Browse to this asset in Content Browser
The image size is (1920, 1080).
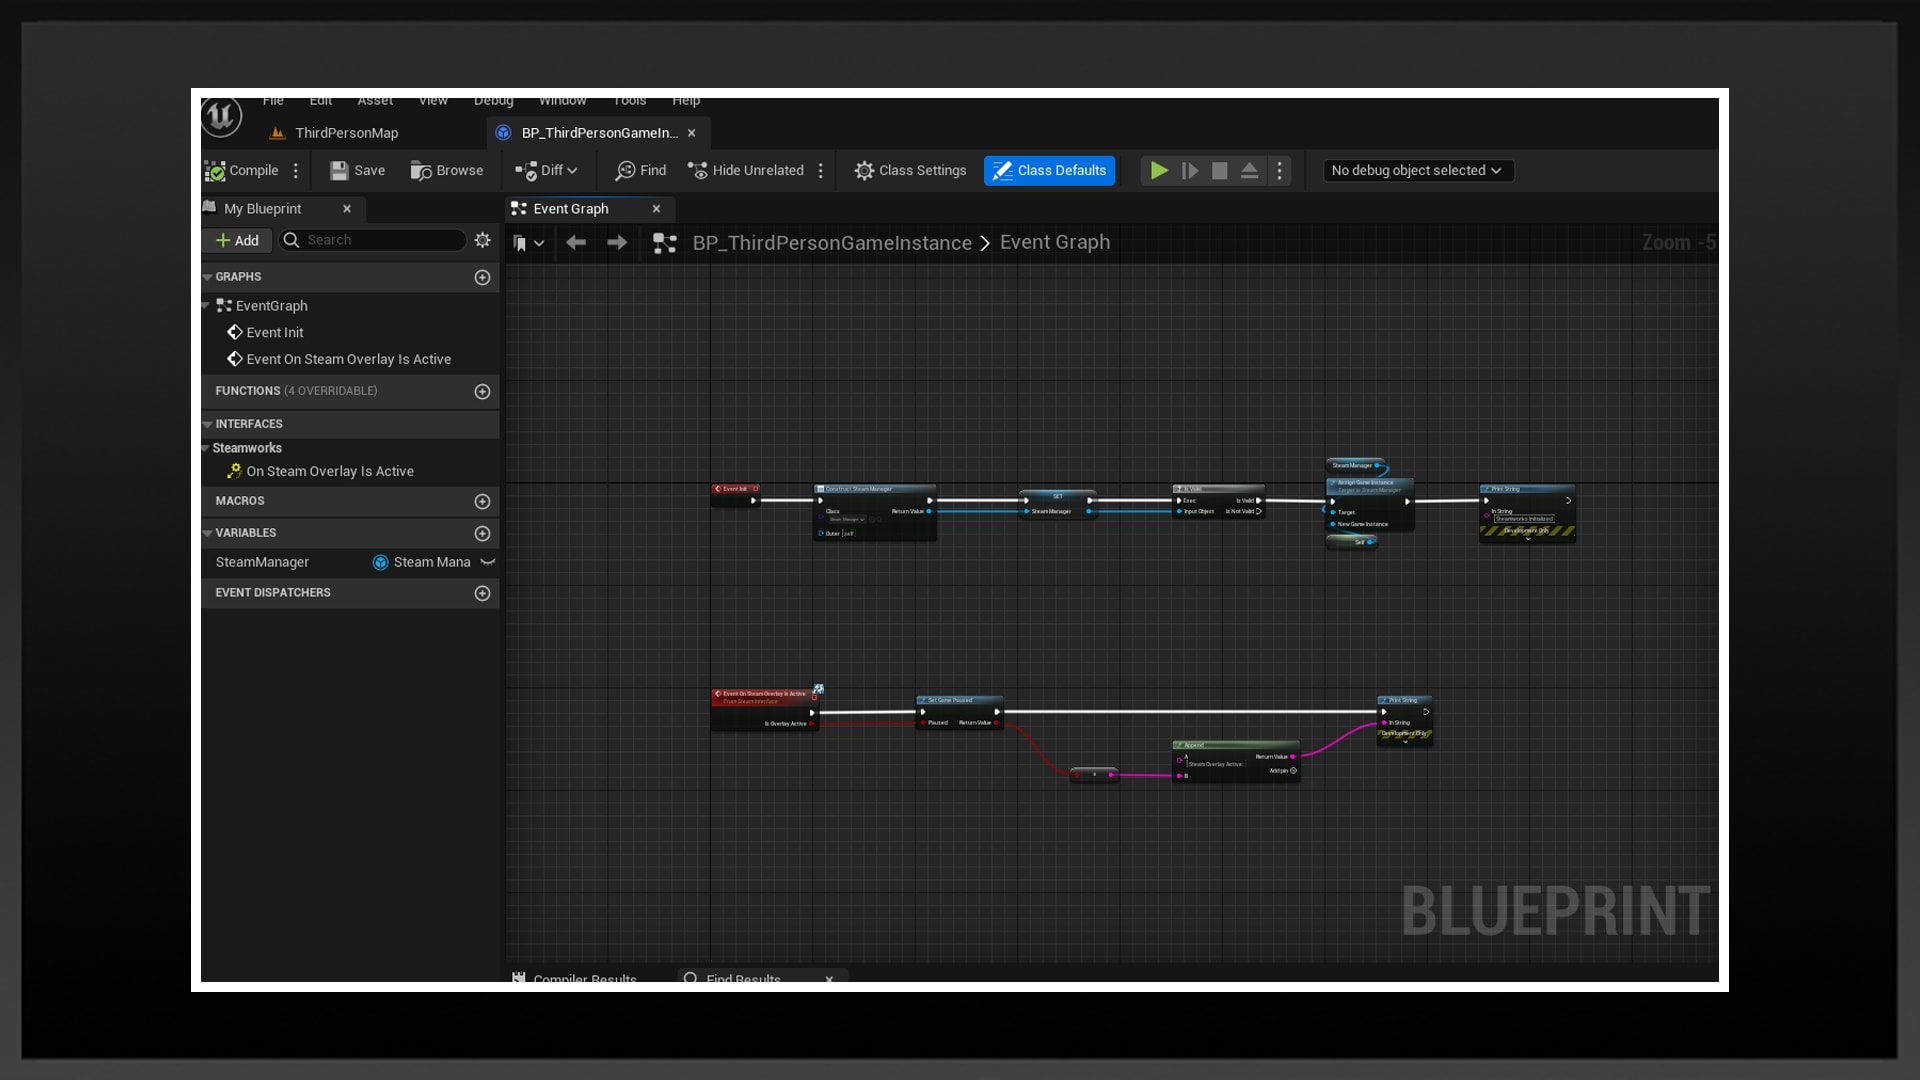[x=447, y=170]
